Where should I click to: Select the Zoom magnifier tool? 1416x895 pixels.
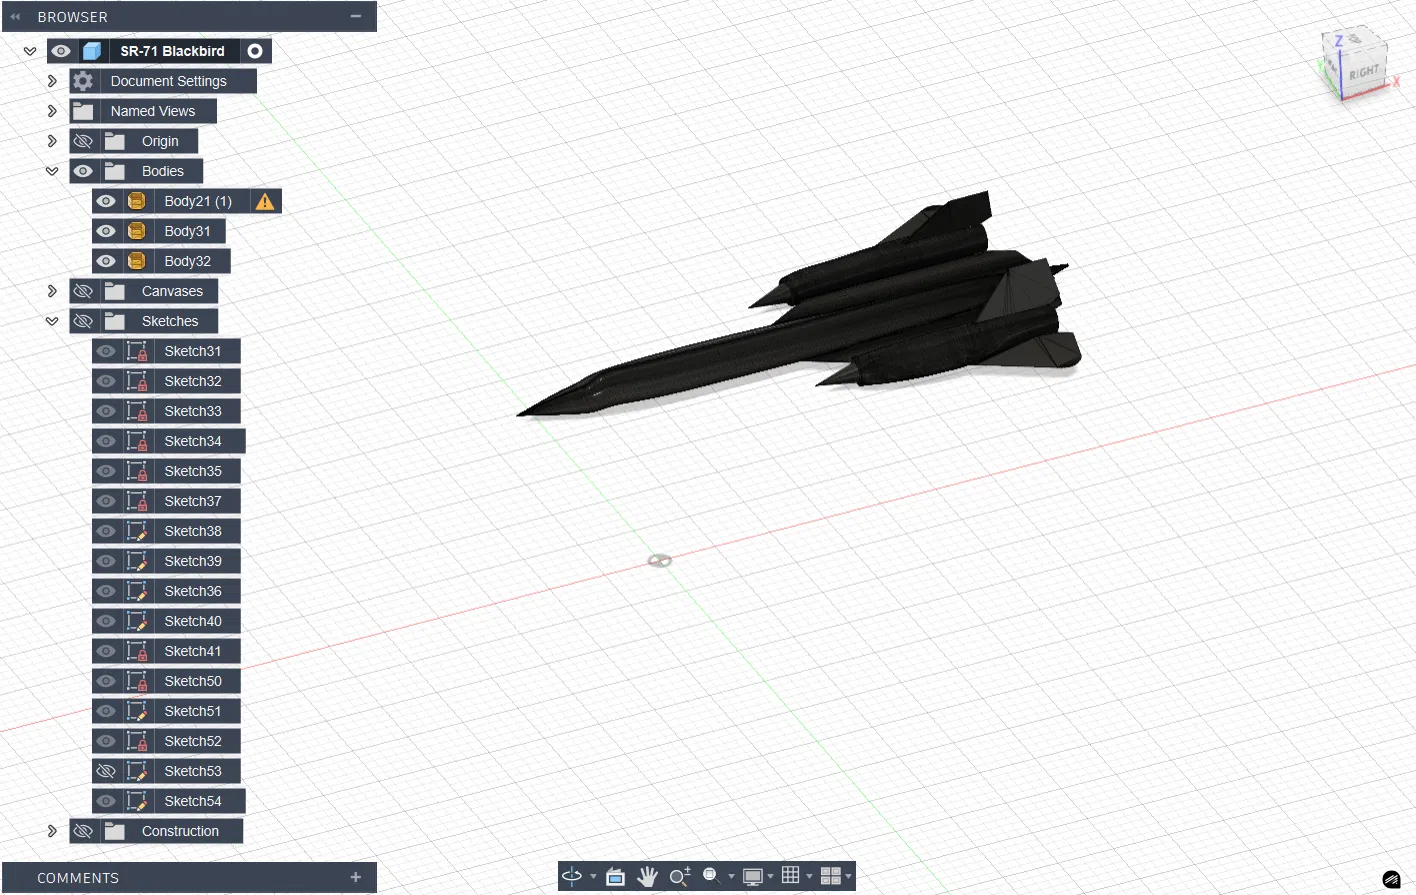(x=680, y=877)
